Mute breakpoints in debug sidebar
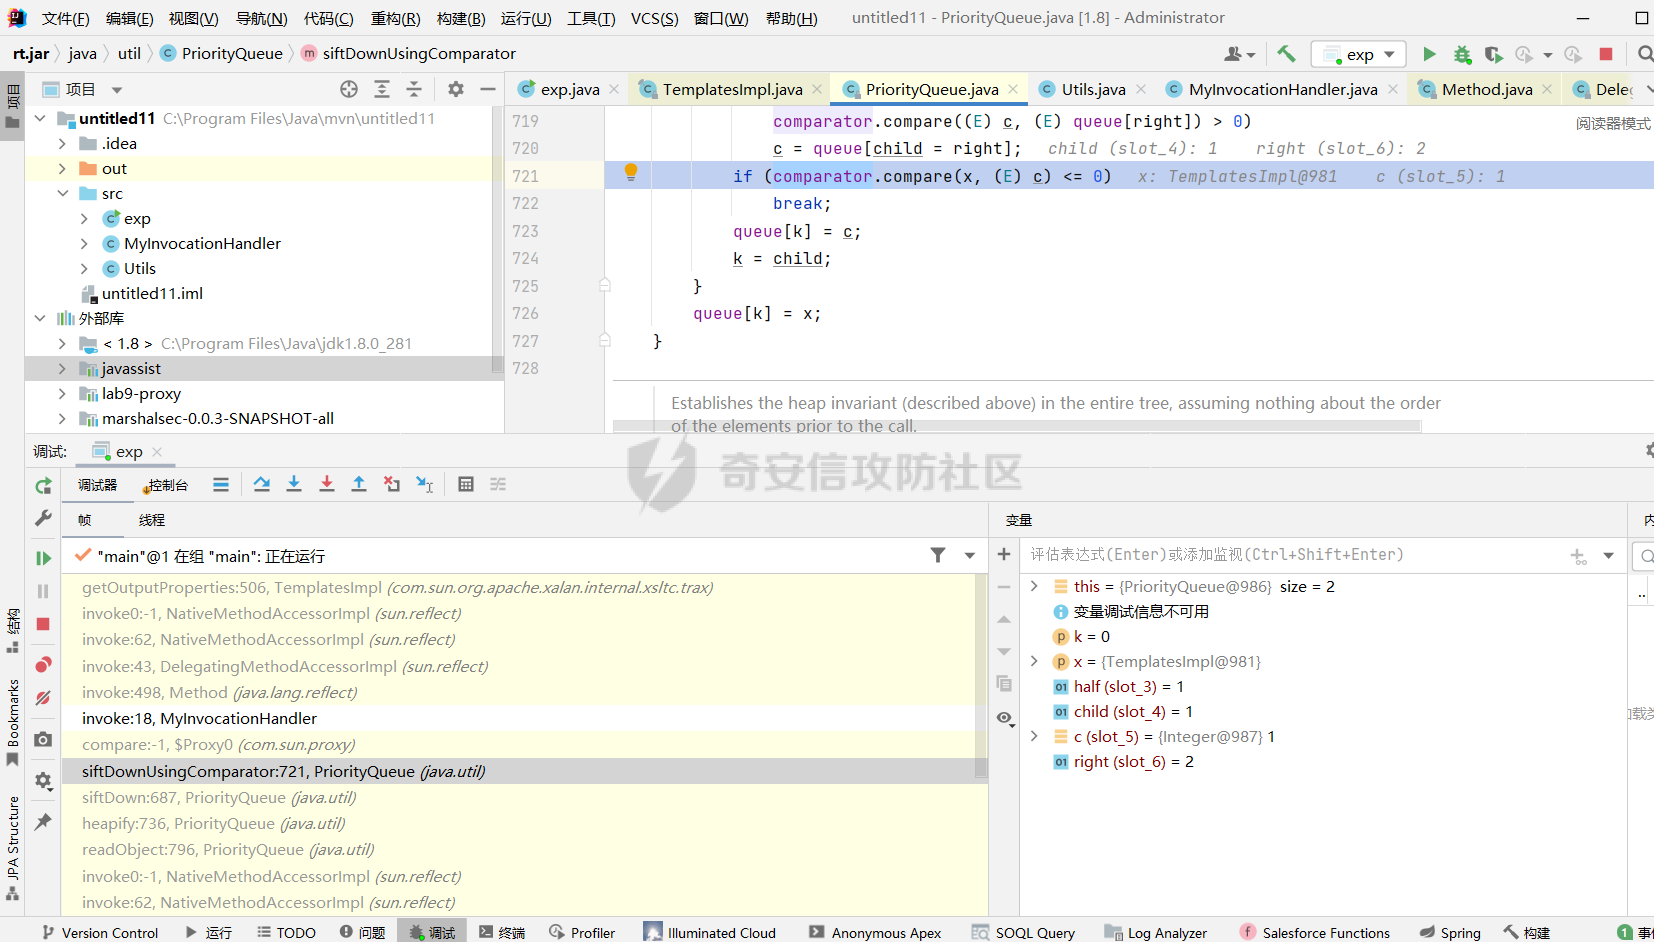Screen dimensions: 1654x942 tap(43, 698)
